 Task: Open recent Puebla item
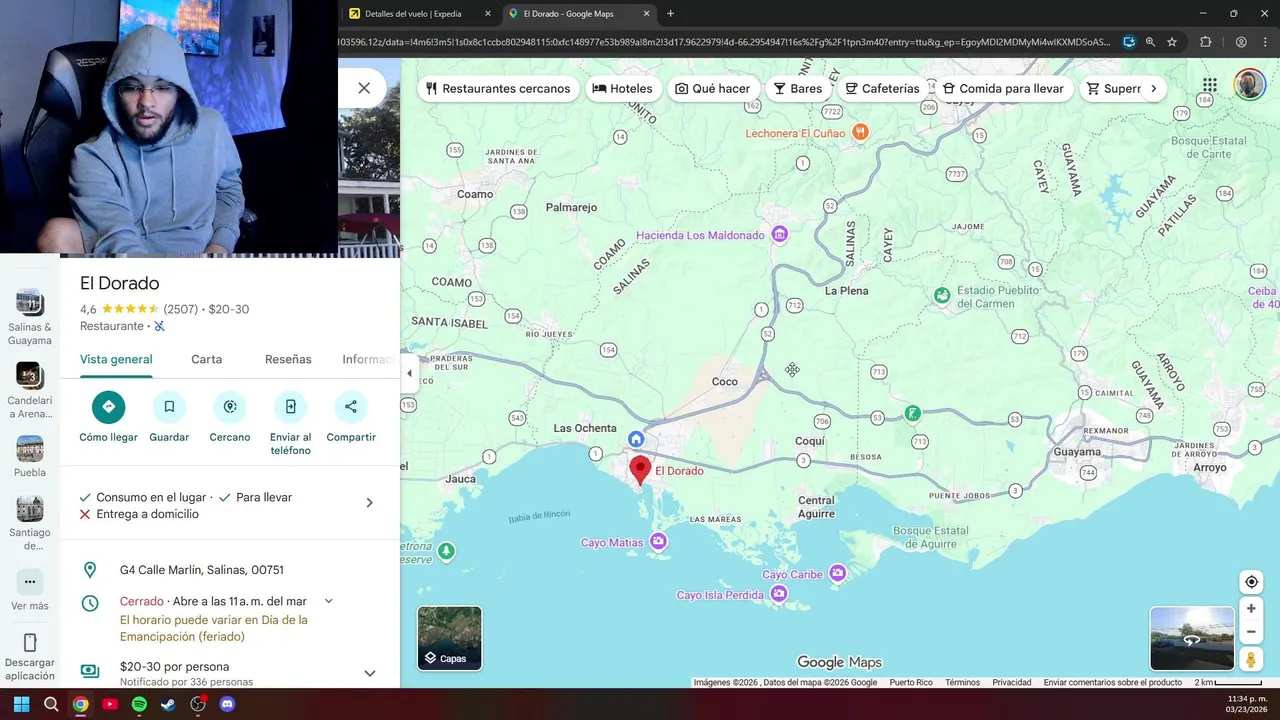click(30, 457)
